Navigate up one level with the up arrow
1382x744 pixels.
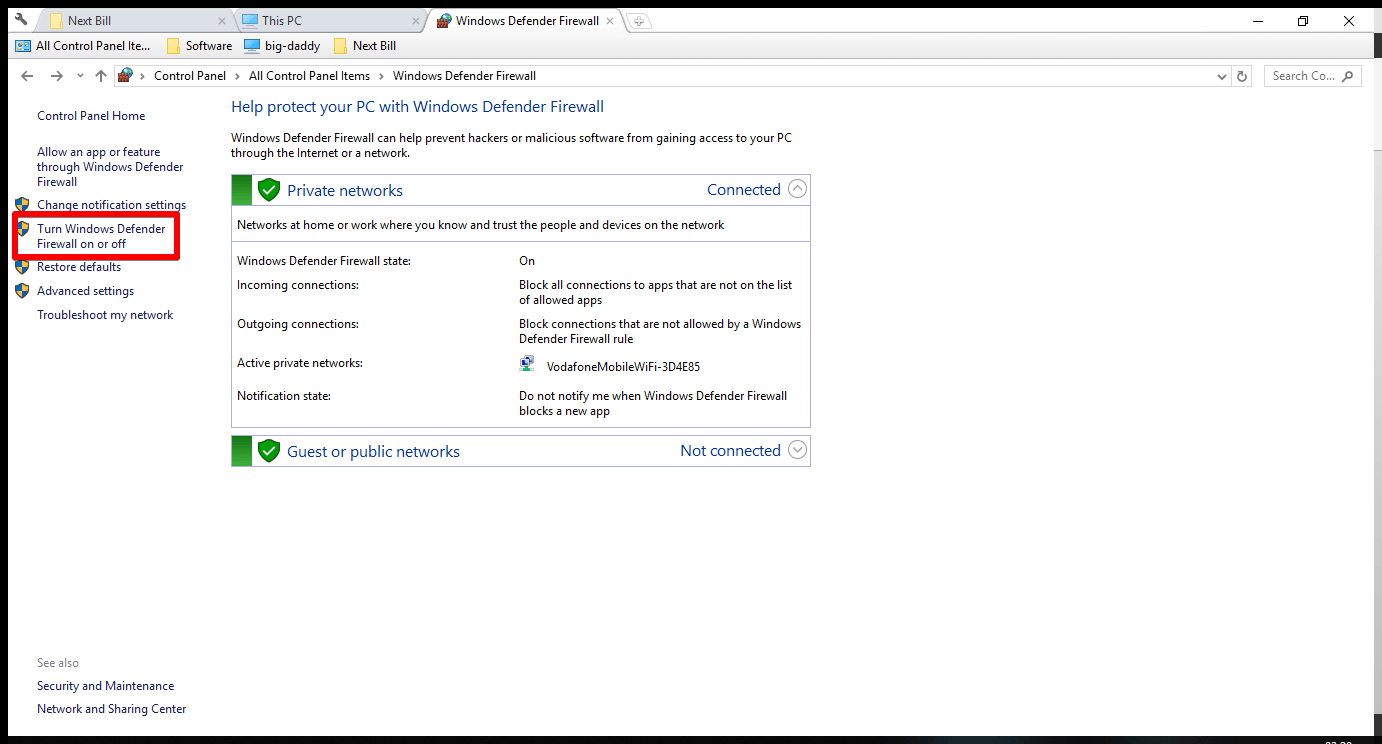101,75
